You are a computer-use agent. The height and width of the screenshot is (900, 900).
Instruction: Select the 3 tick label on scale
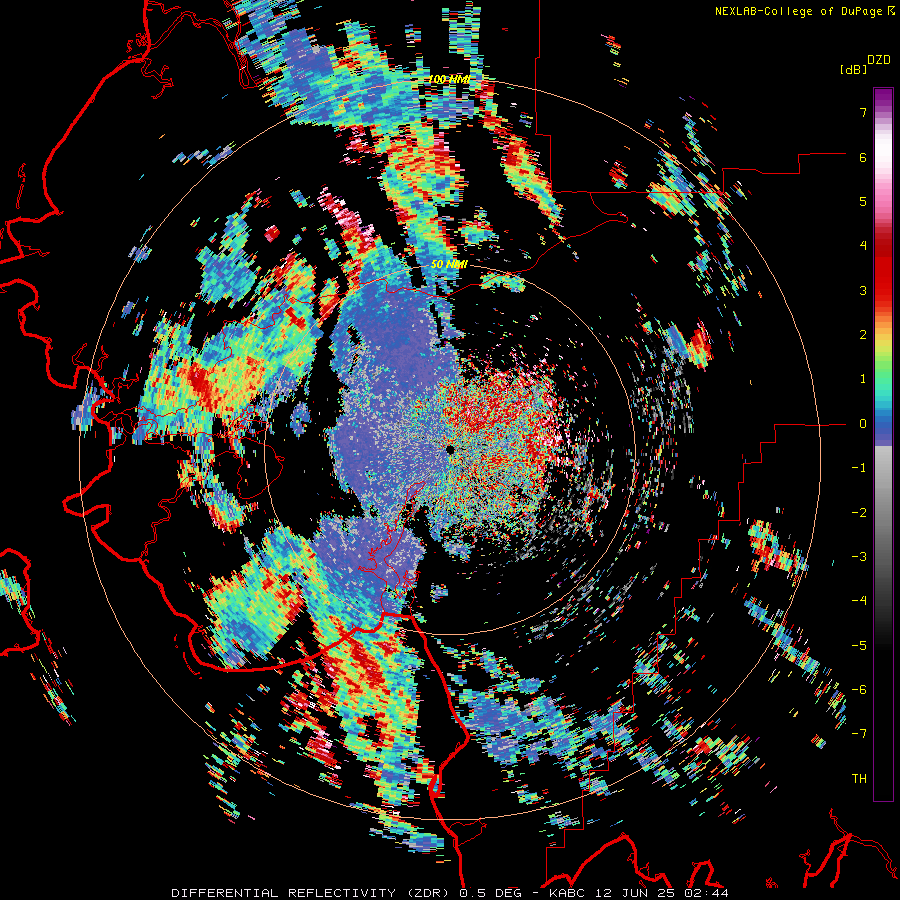pyautogui.click(x=863, y=290)
